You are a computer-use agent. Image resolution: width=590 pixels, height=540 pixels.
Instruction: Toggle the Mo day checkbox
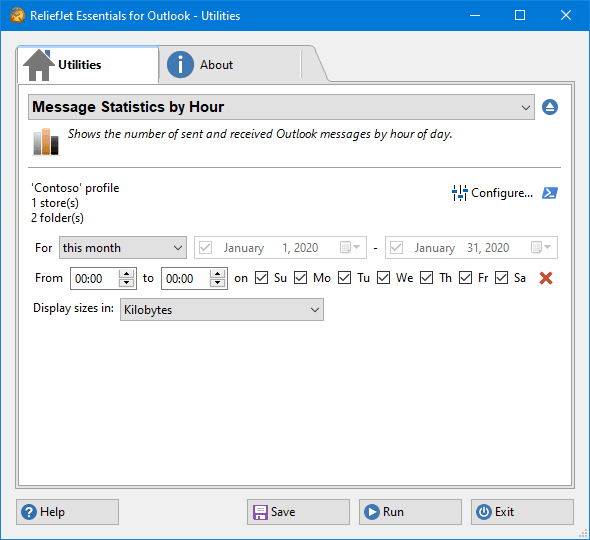point(300,278)
